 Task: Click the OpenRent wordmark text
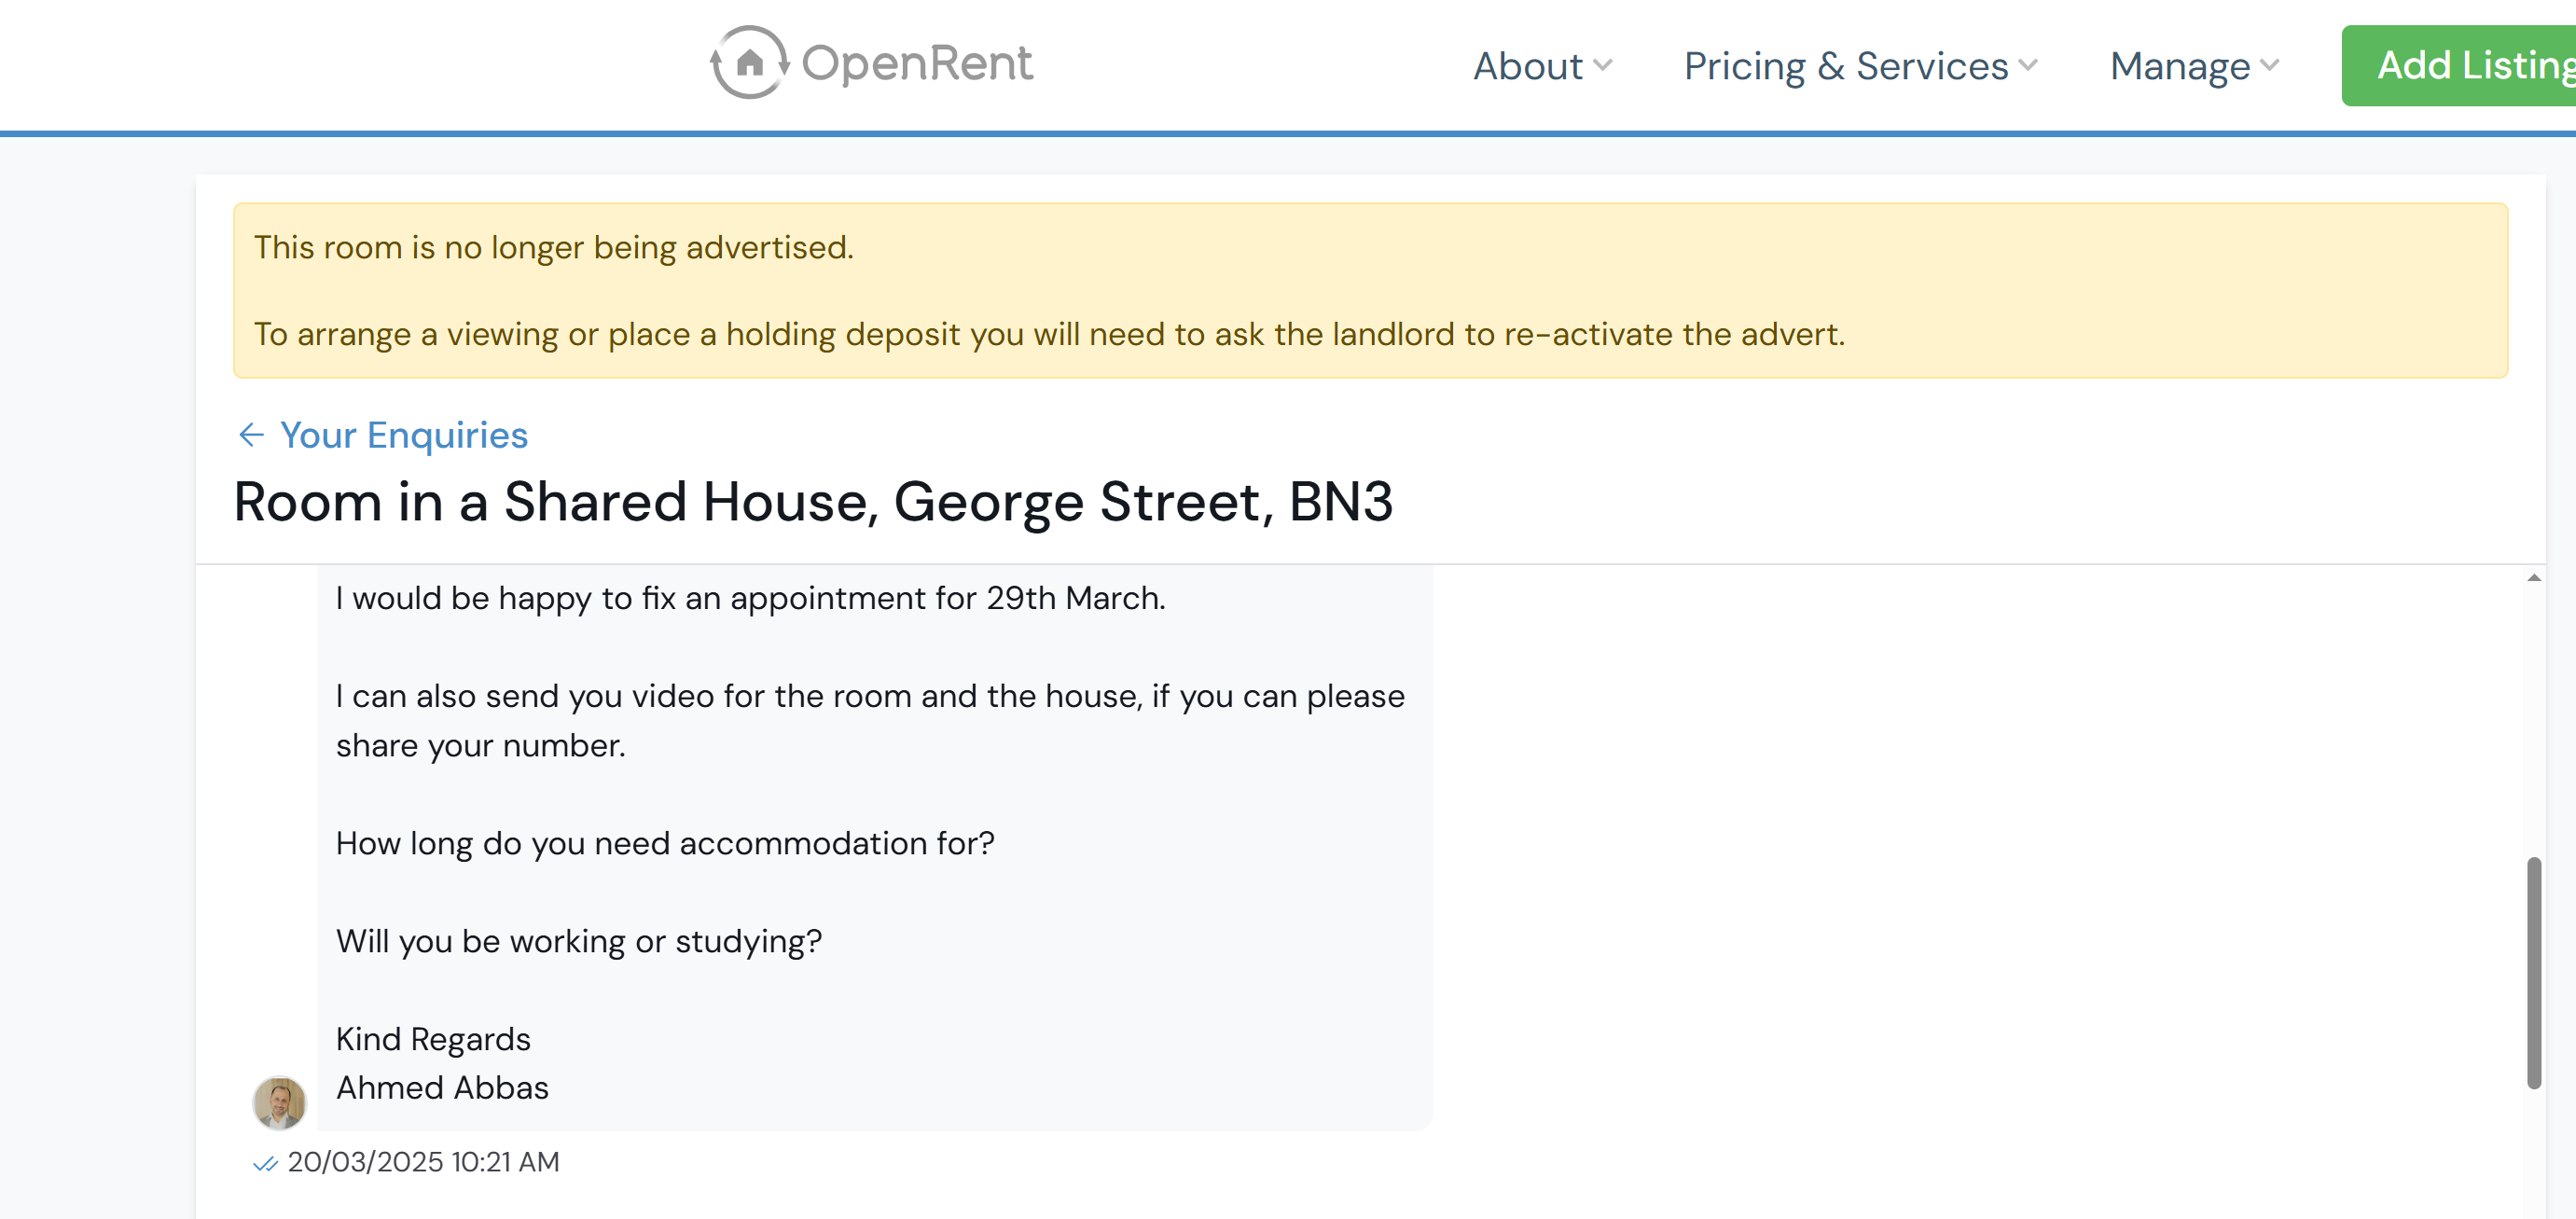click(x=916, y=63)
